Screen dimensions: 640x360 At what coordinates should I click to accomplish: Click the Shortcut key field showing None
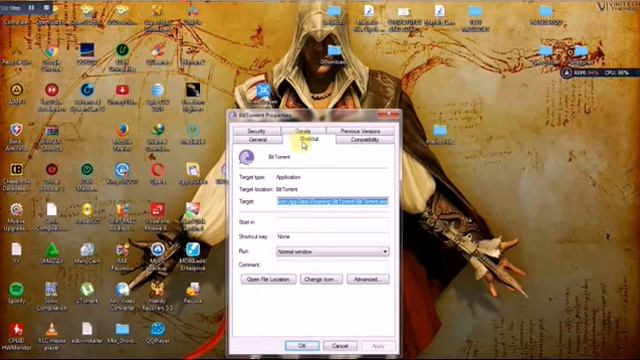pos(332,237)
